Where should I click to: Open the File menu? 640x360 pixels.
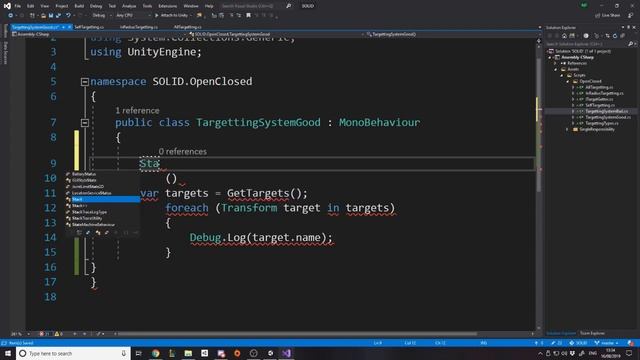(18, 6)
